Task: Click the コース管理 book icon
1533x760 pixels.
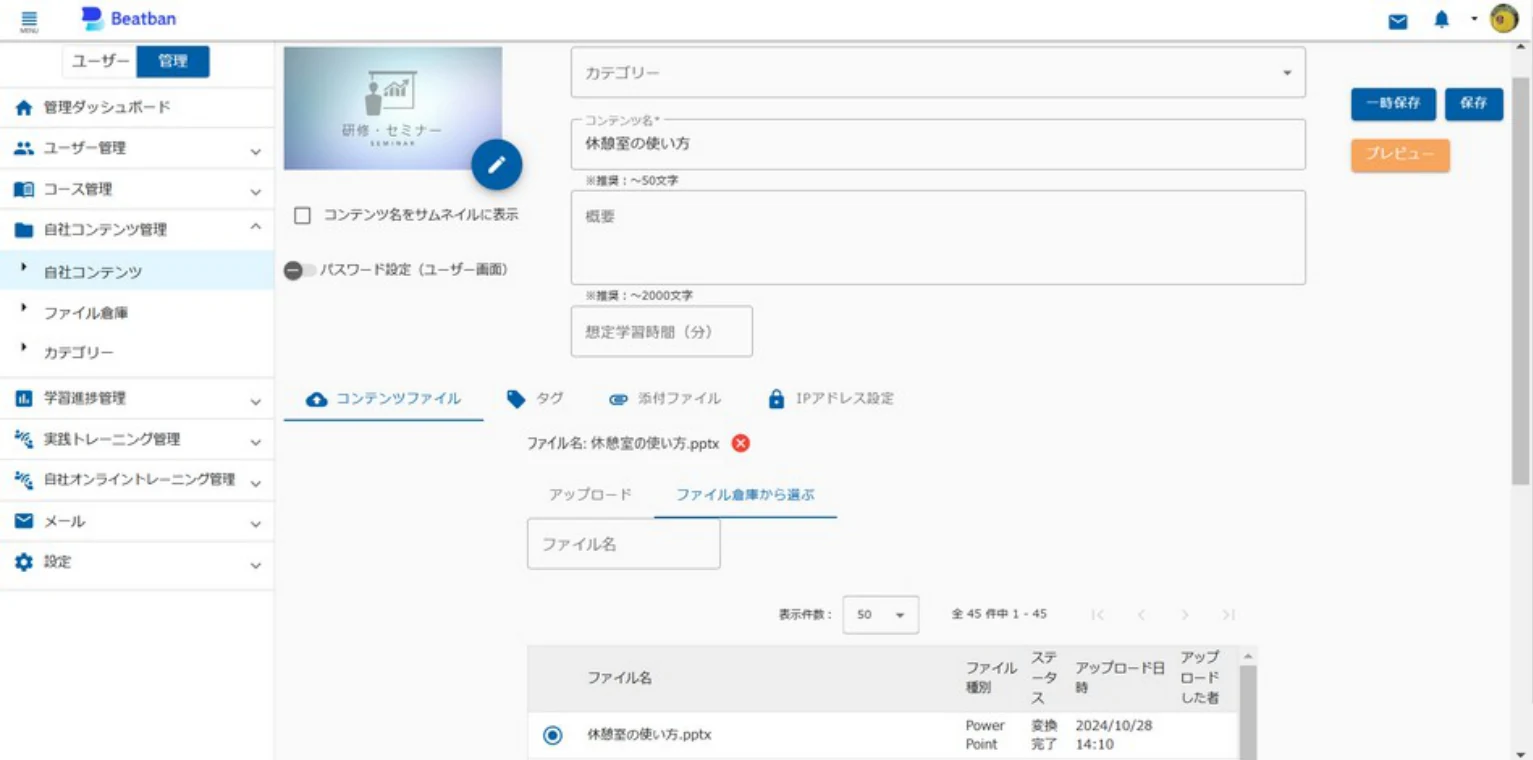Action: (x=25, y=189)
